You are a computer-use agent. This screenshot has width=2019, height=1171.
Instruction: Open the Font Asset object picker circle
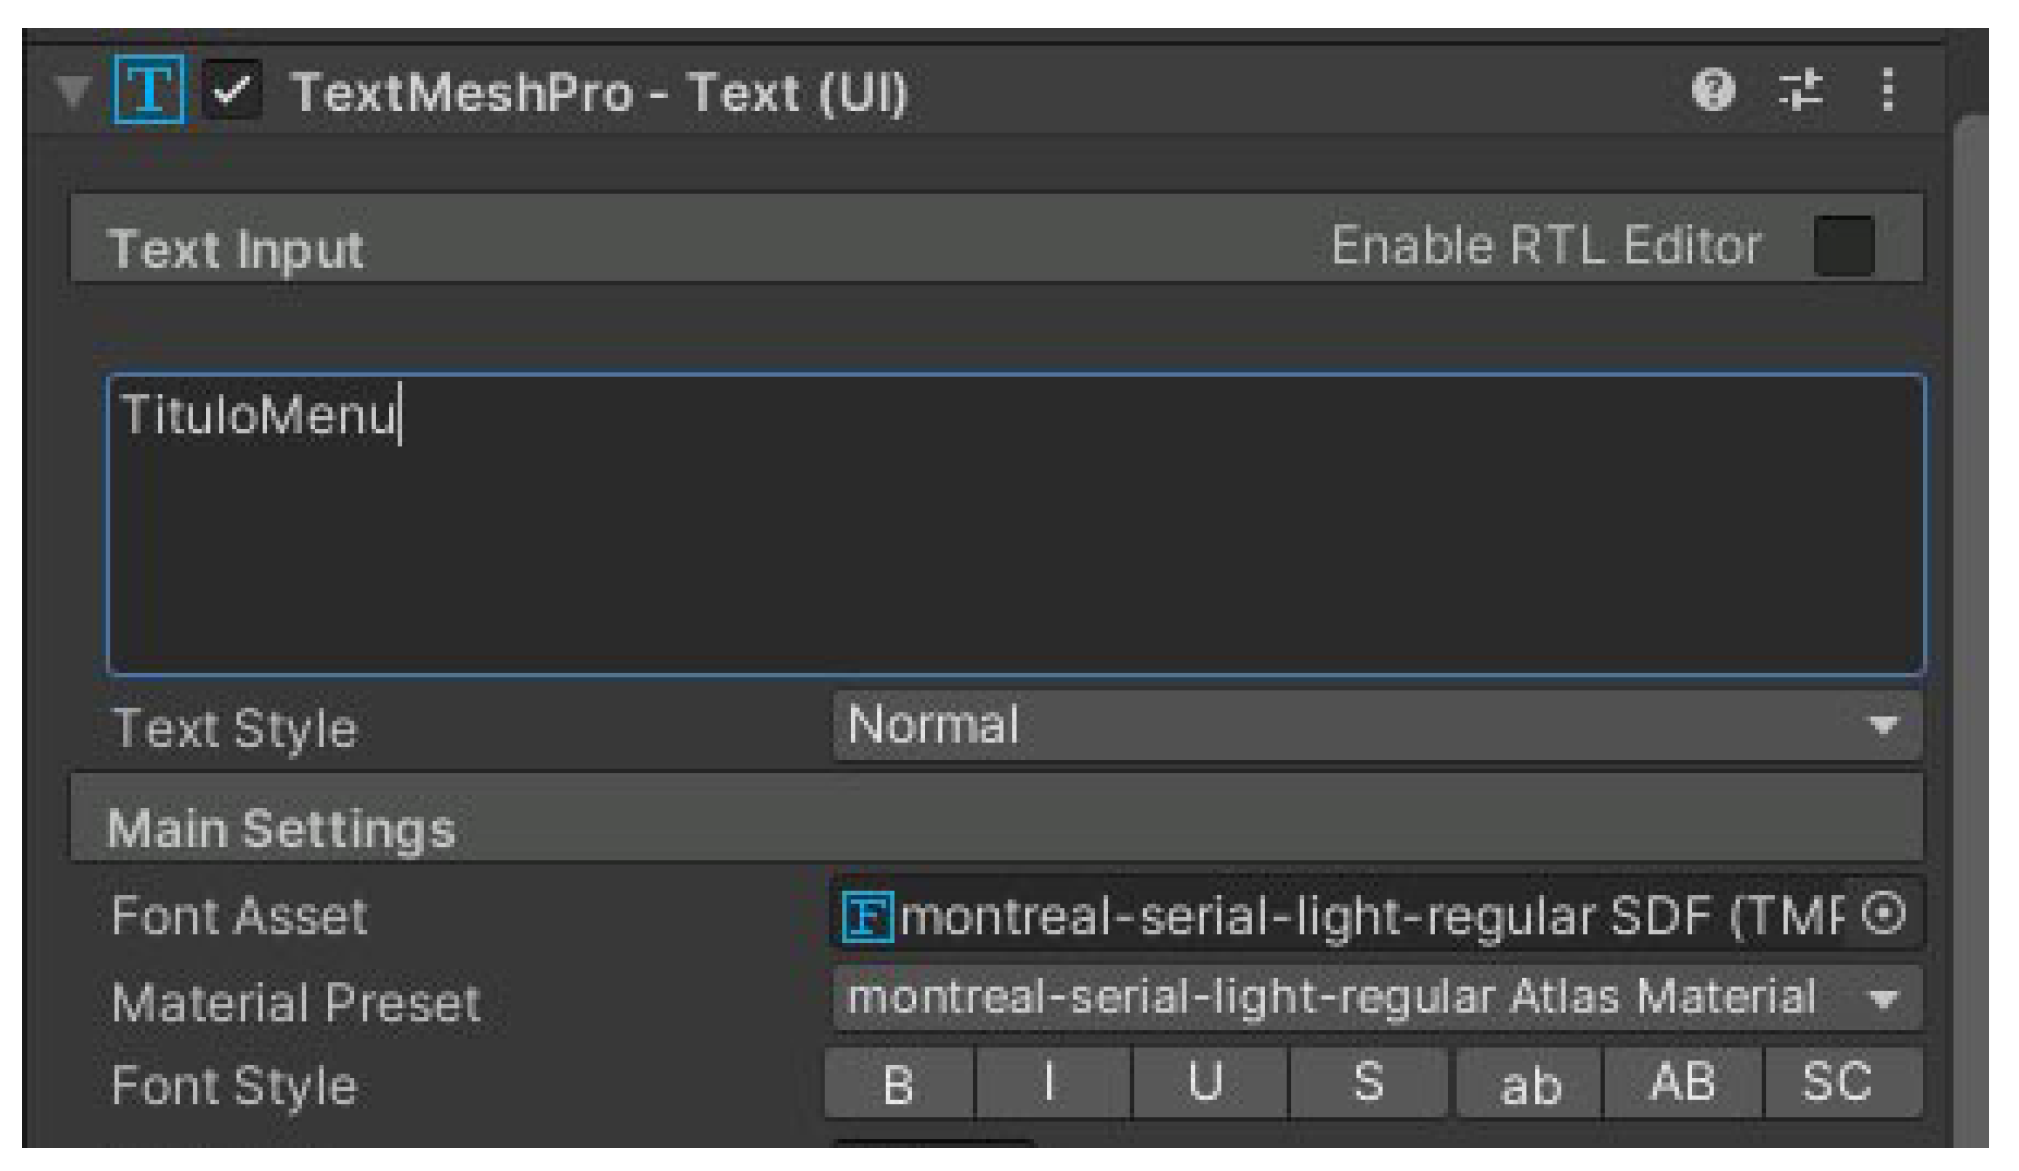point(1884,914)
